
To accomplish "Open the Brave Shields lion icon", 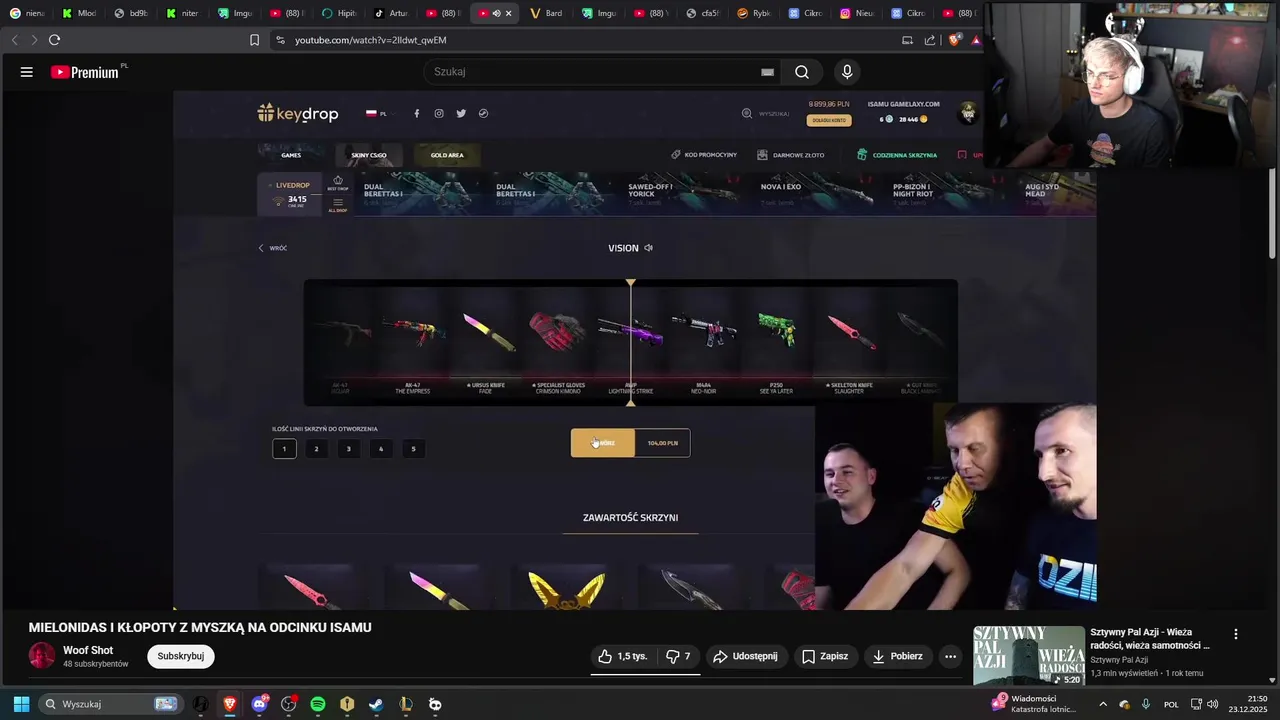I will pyautogui.click(x=954, y=40).
